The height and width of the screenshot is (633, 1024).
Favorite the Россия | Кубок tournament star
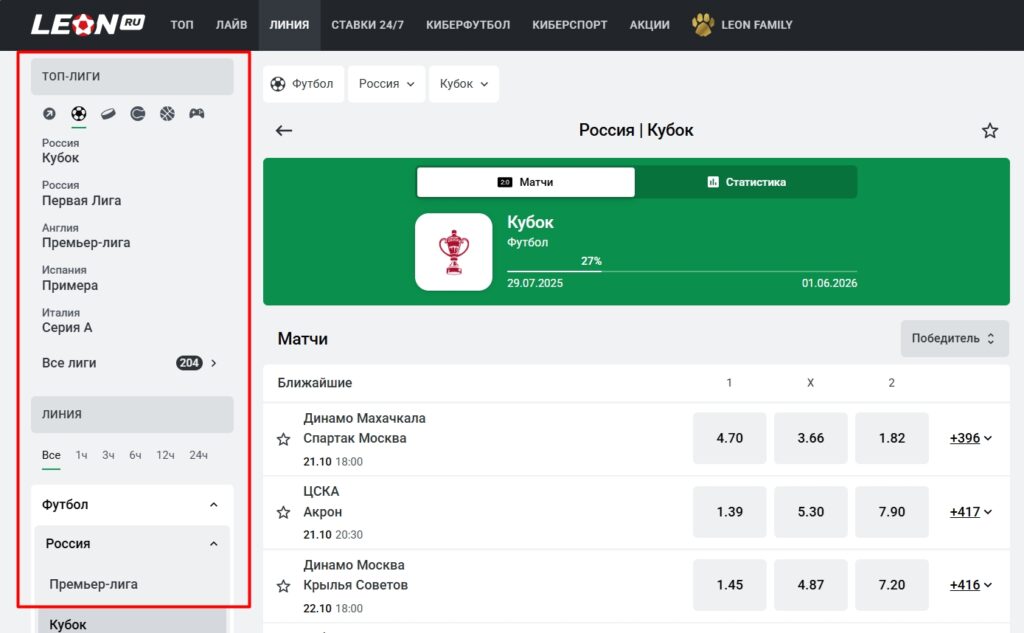[x=989, y=130]
